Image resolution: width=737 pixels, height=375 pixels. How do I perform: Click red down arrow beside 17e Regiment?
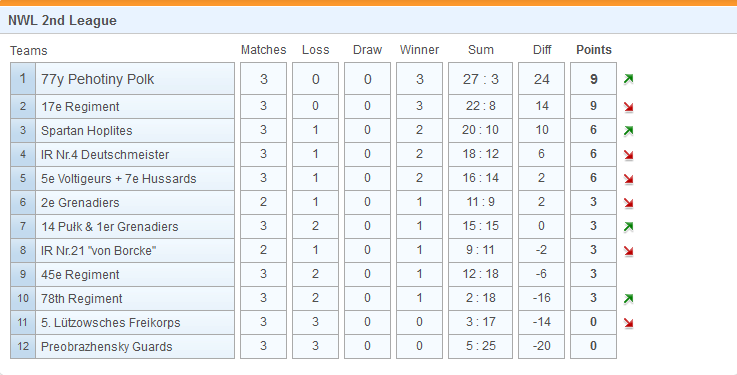tap(628, 107)
